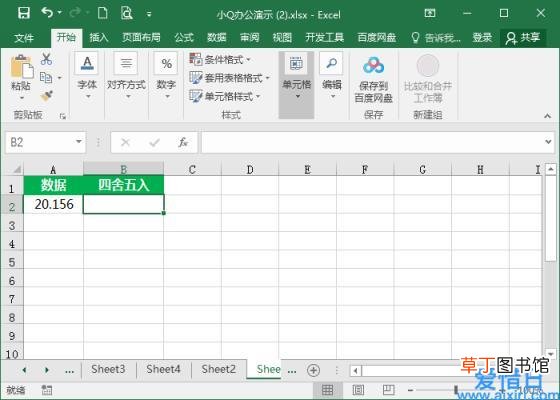Click the Undo arrow icon
Screen dimensions: 560x400
pos(47,13)
